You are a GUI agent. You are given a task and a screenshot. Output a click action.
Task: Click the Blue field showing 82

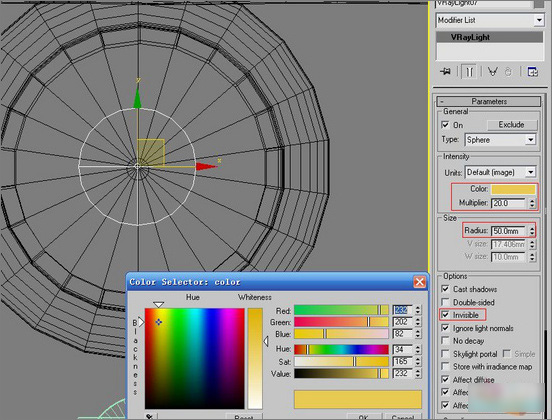(402, 333)
